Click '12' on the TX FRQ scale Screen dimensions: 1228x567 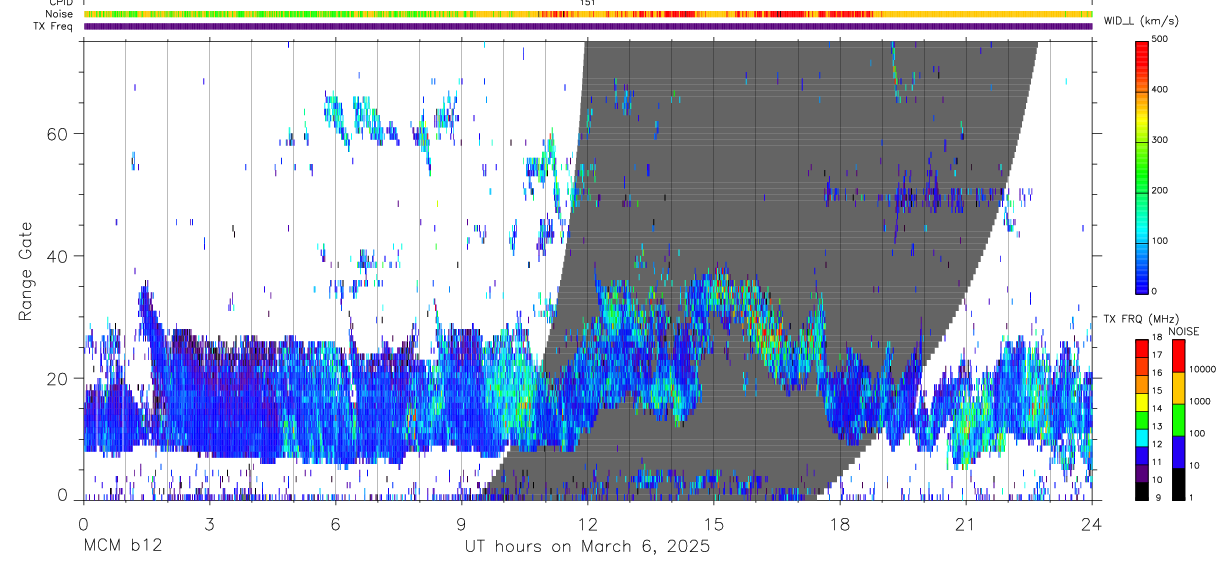[1157, 444]
